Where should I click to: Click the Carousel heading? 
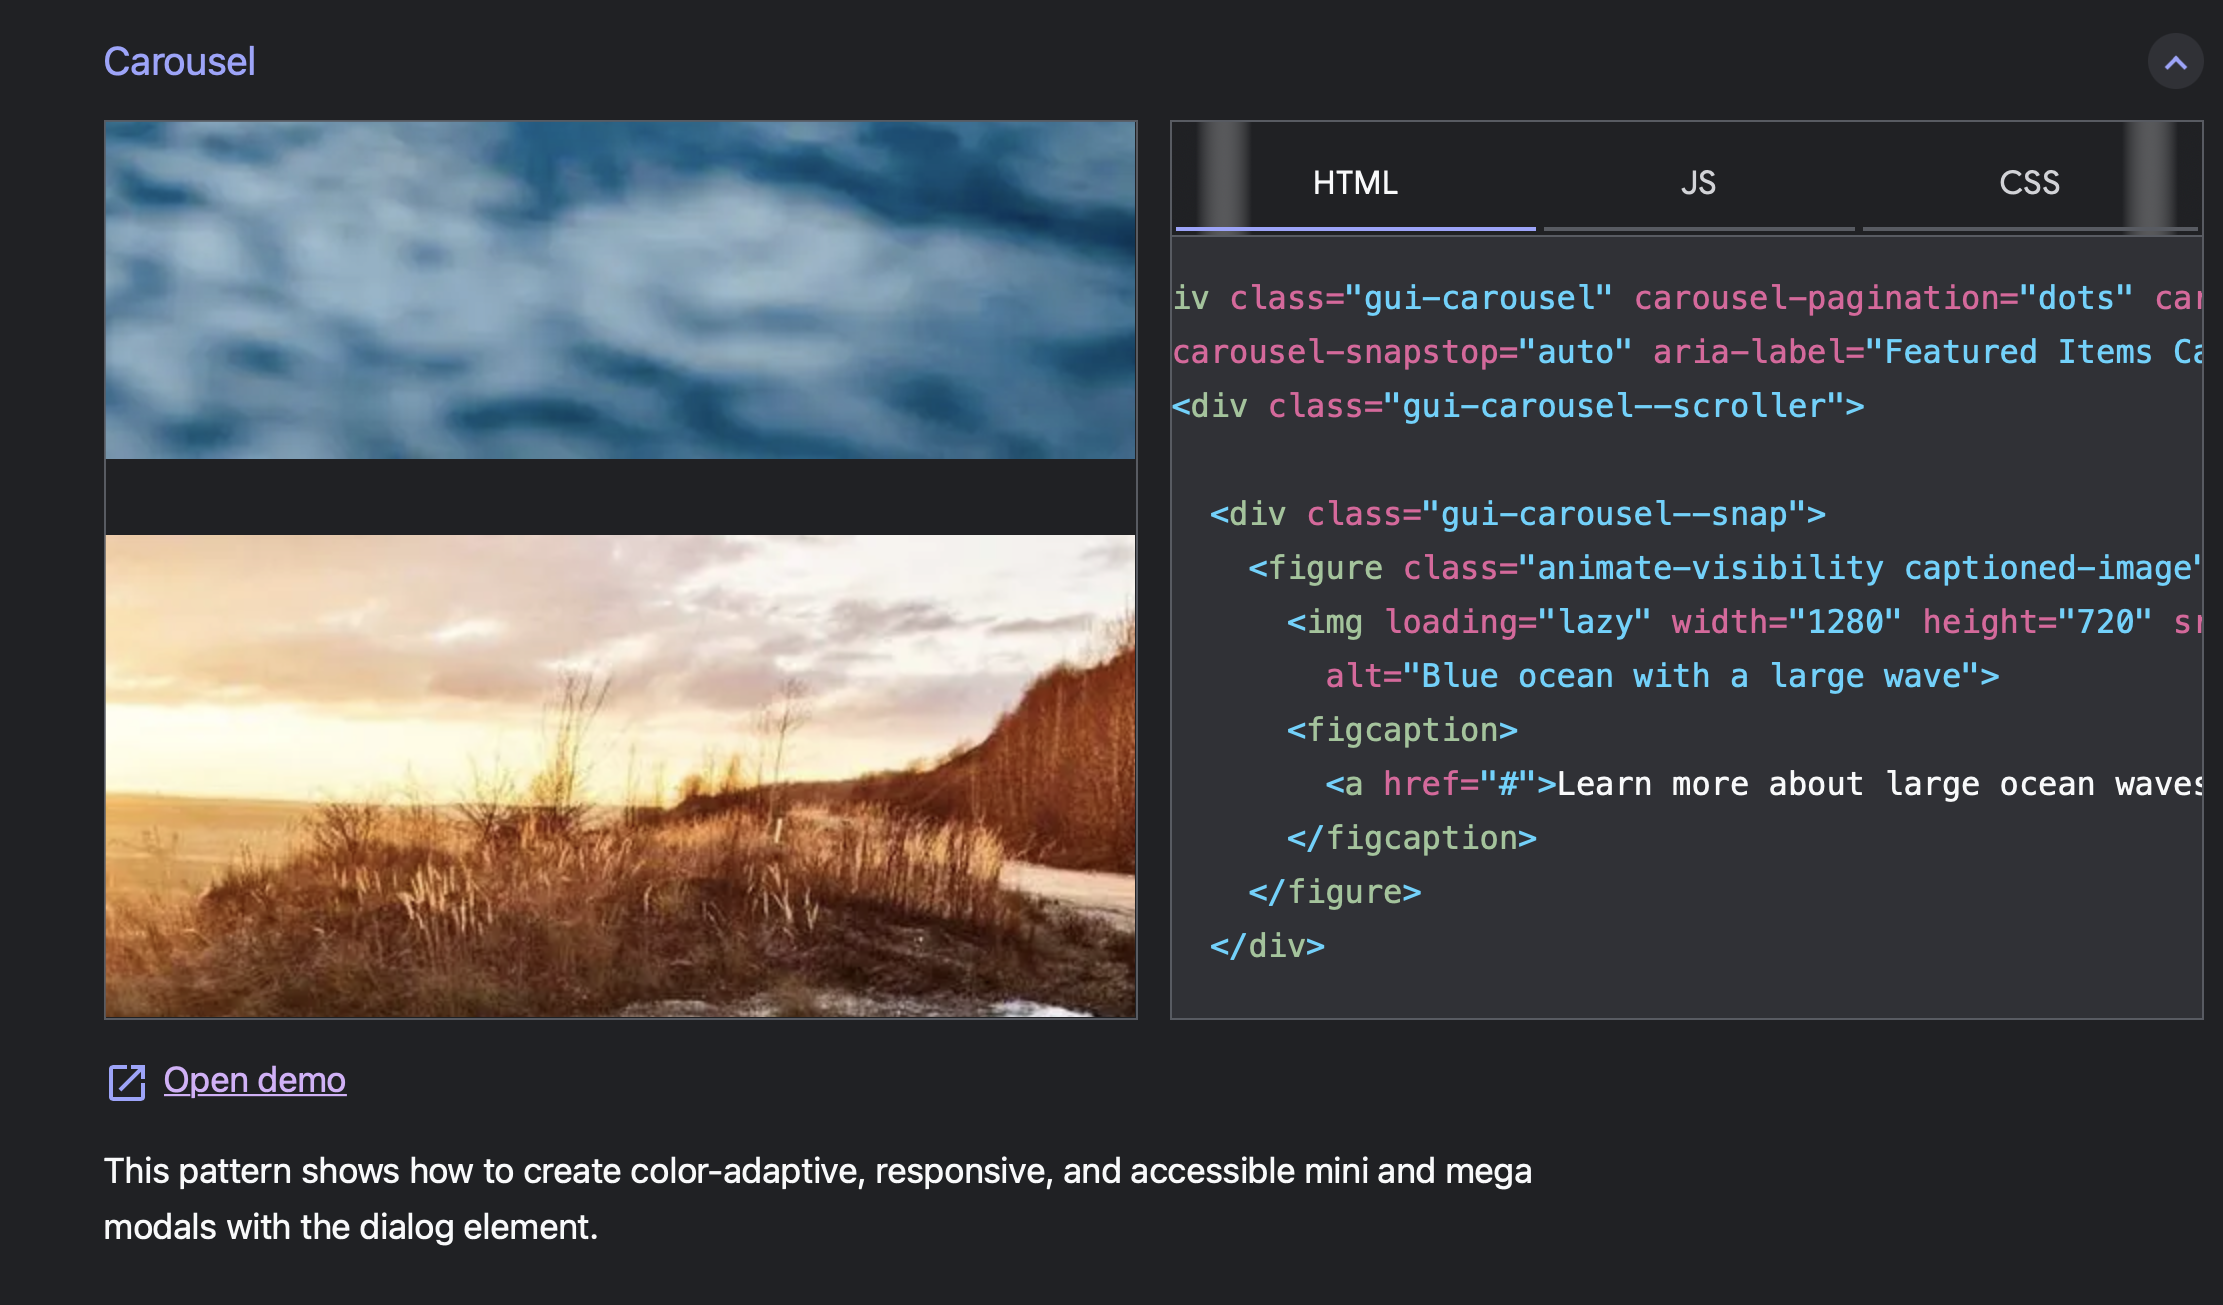click(x=180, y=62)
